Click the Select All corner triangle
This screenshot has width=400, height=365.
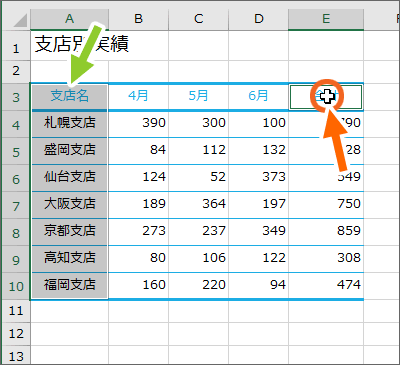point(19,20)
